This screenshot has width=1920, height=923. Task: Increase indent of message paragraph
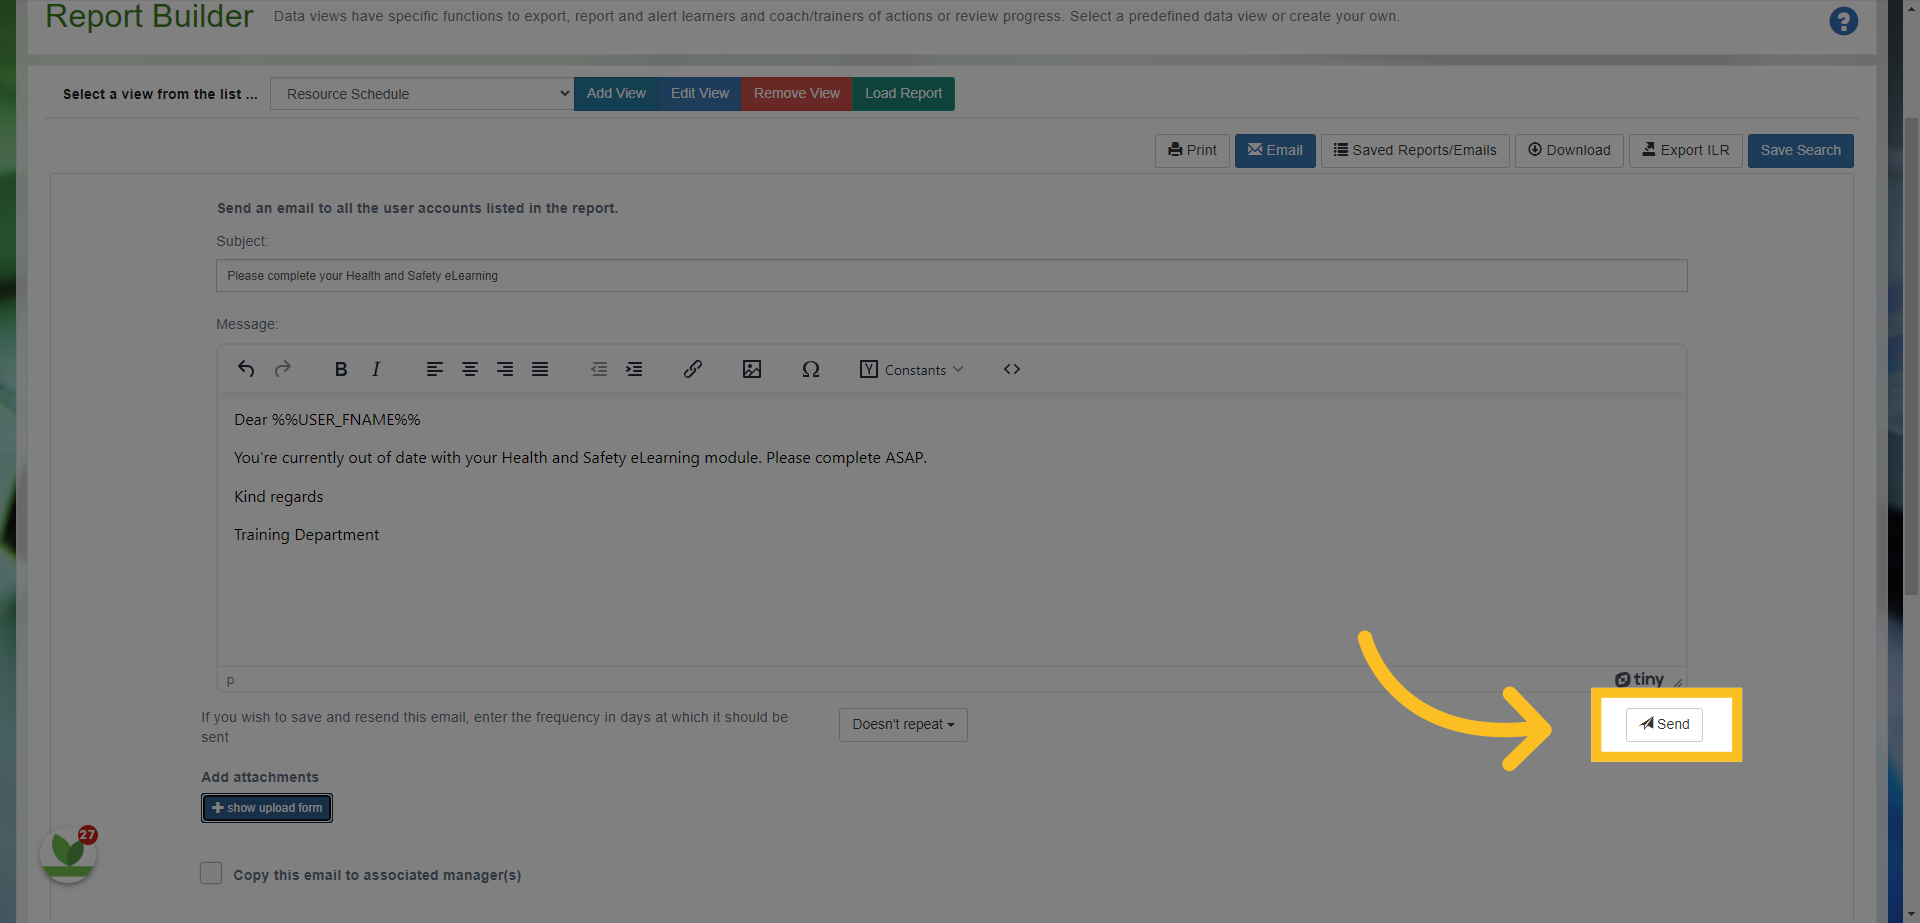pyautogui.click(x=634, y=369)
